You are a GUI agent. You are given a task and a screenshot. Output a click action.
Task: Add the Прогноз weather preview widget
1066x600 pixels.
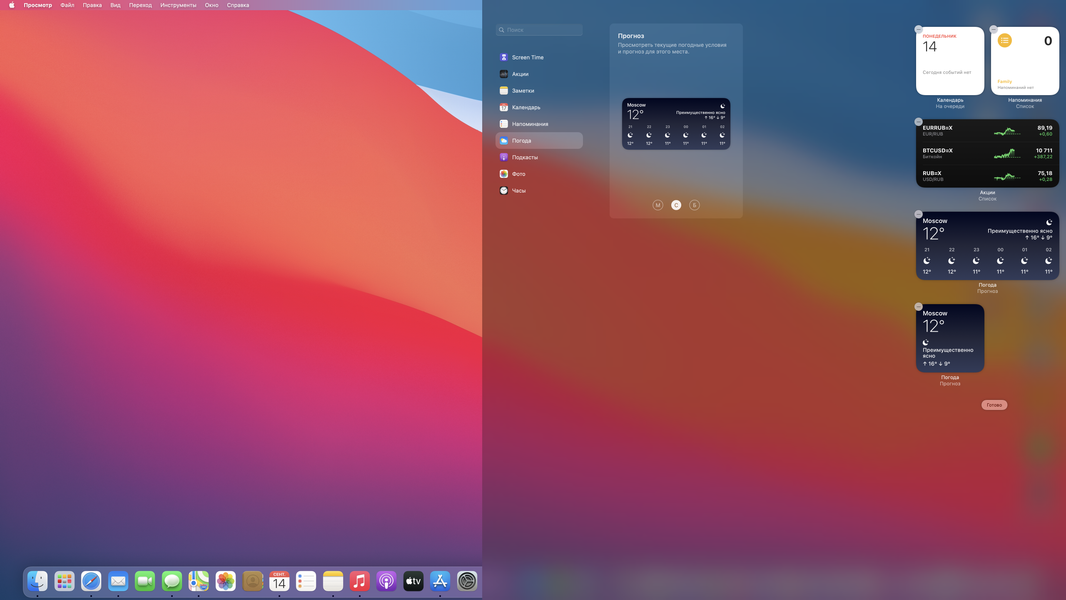point(676,124)
